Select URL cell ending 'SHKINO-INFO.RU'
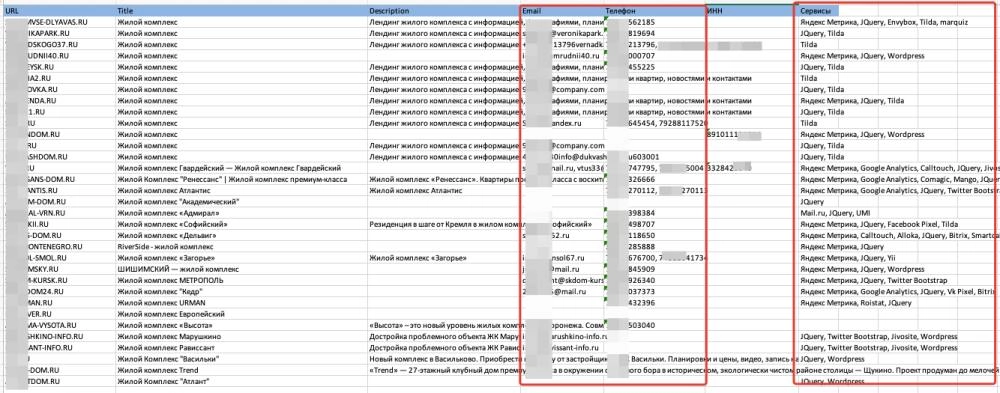Image resolution: width=1000 pixels, height=393 pixels. (x=54, y=336)
